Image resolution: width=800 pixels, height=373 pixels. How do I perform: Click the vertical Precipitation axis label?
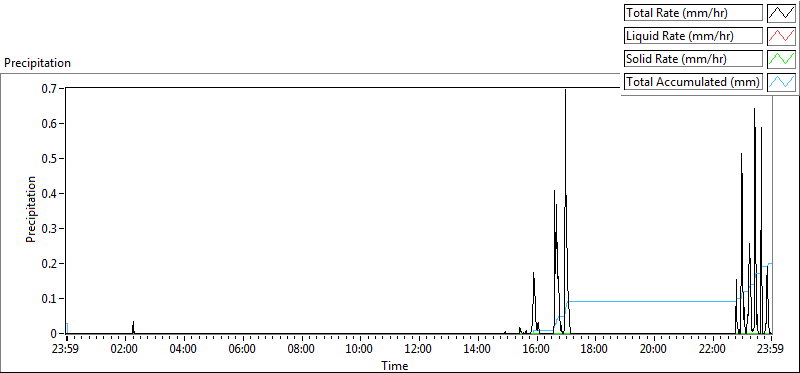click(x=31, y=209)
